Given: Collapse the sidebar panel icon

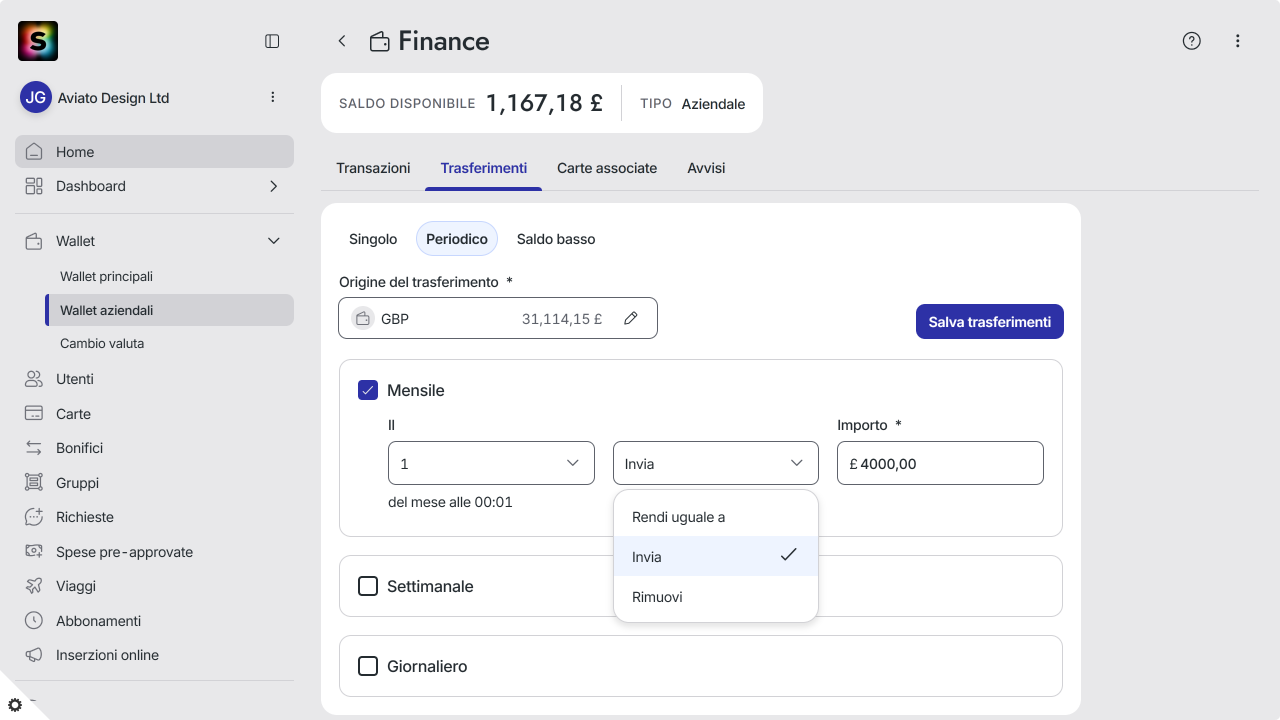Looking at the screenshot, I should click(272, 41).
